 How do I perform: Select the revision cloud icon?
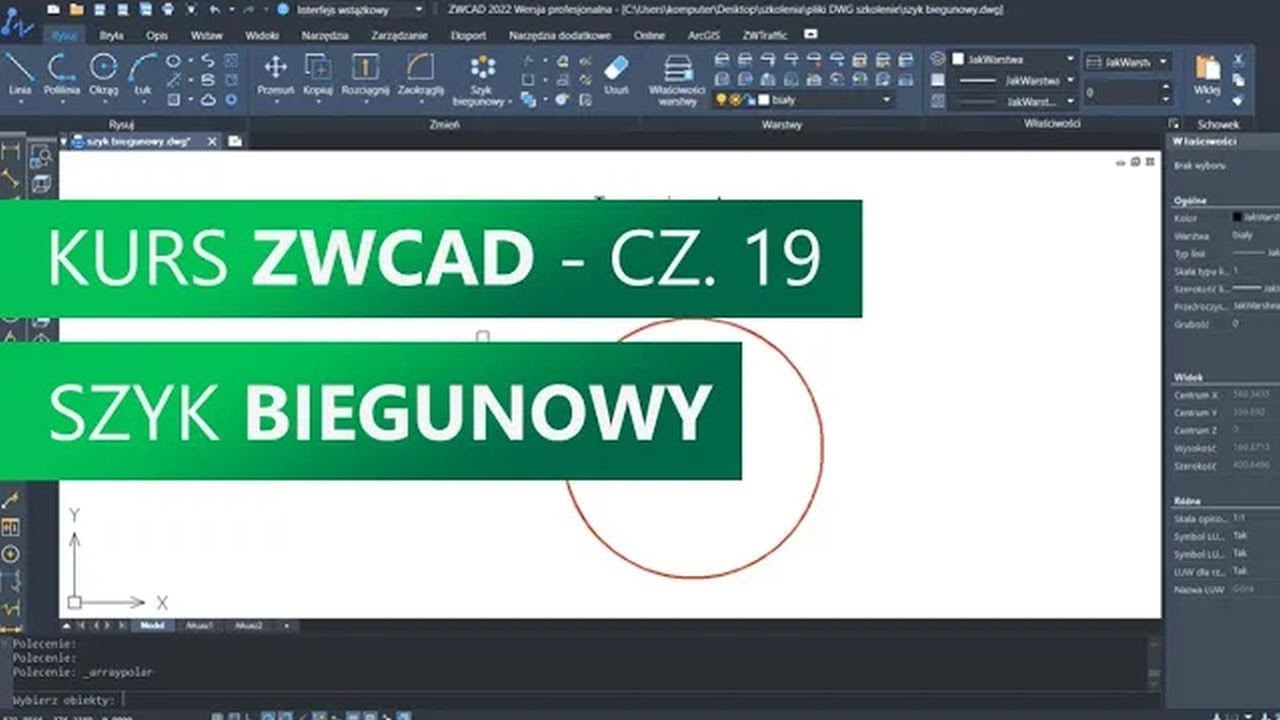[208, 99]
